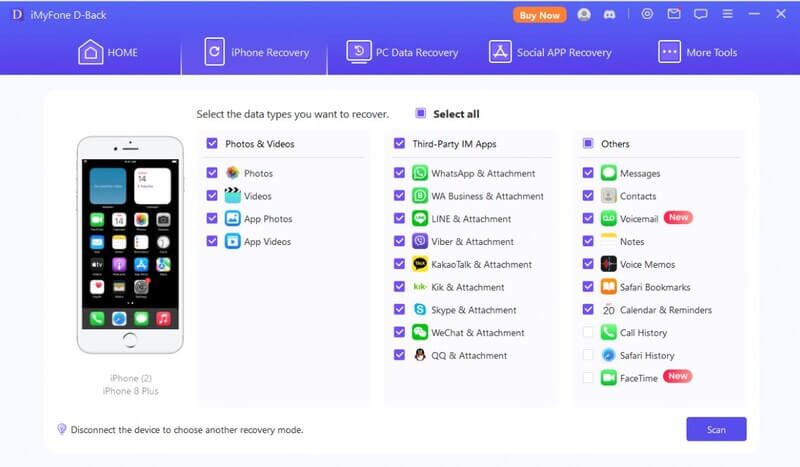
Task: Open the Discord community icon
Action: point(609,15)
